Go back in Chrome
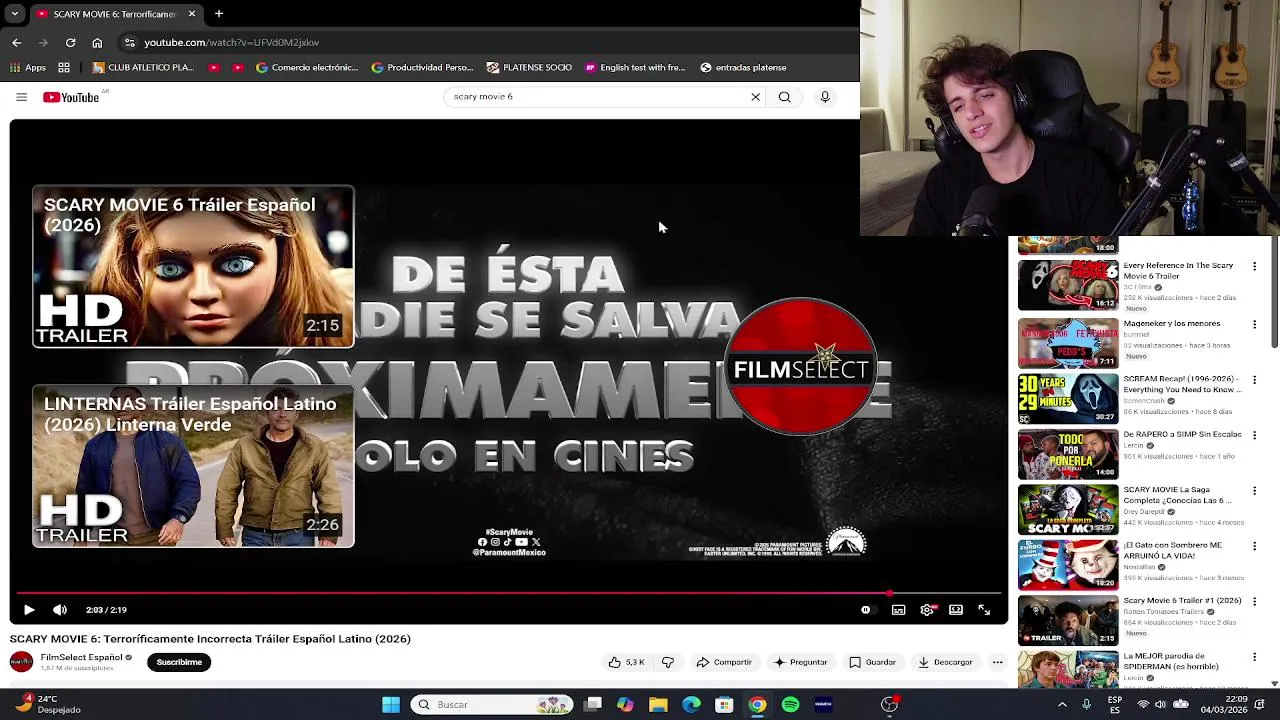Screen dimensions: 1280x720 pyautogui.click(x=16, y=43)
